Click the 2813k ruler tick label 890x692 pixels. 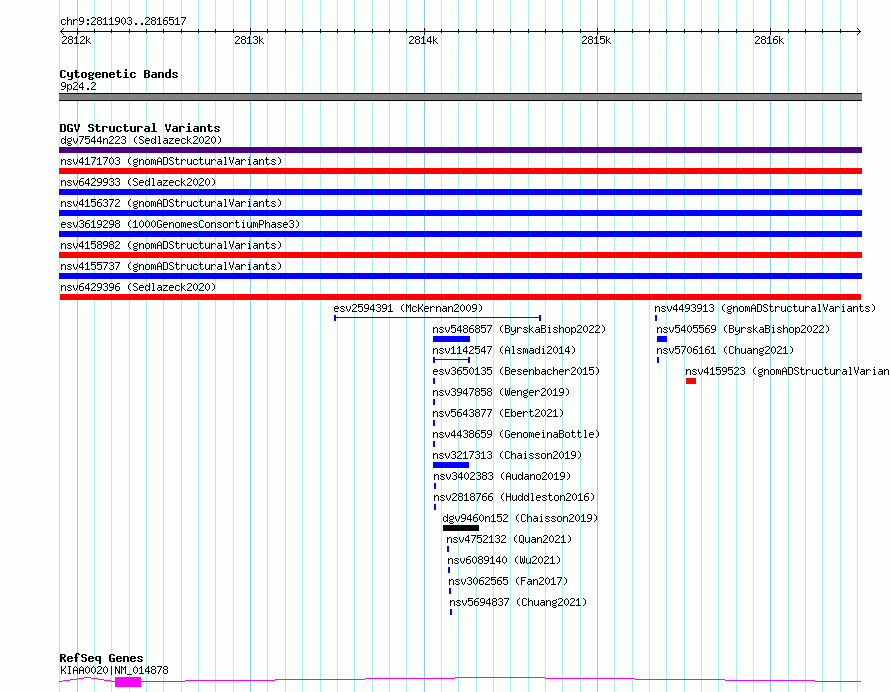[249, 40]
